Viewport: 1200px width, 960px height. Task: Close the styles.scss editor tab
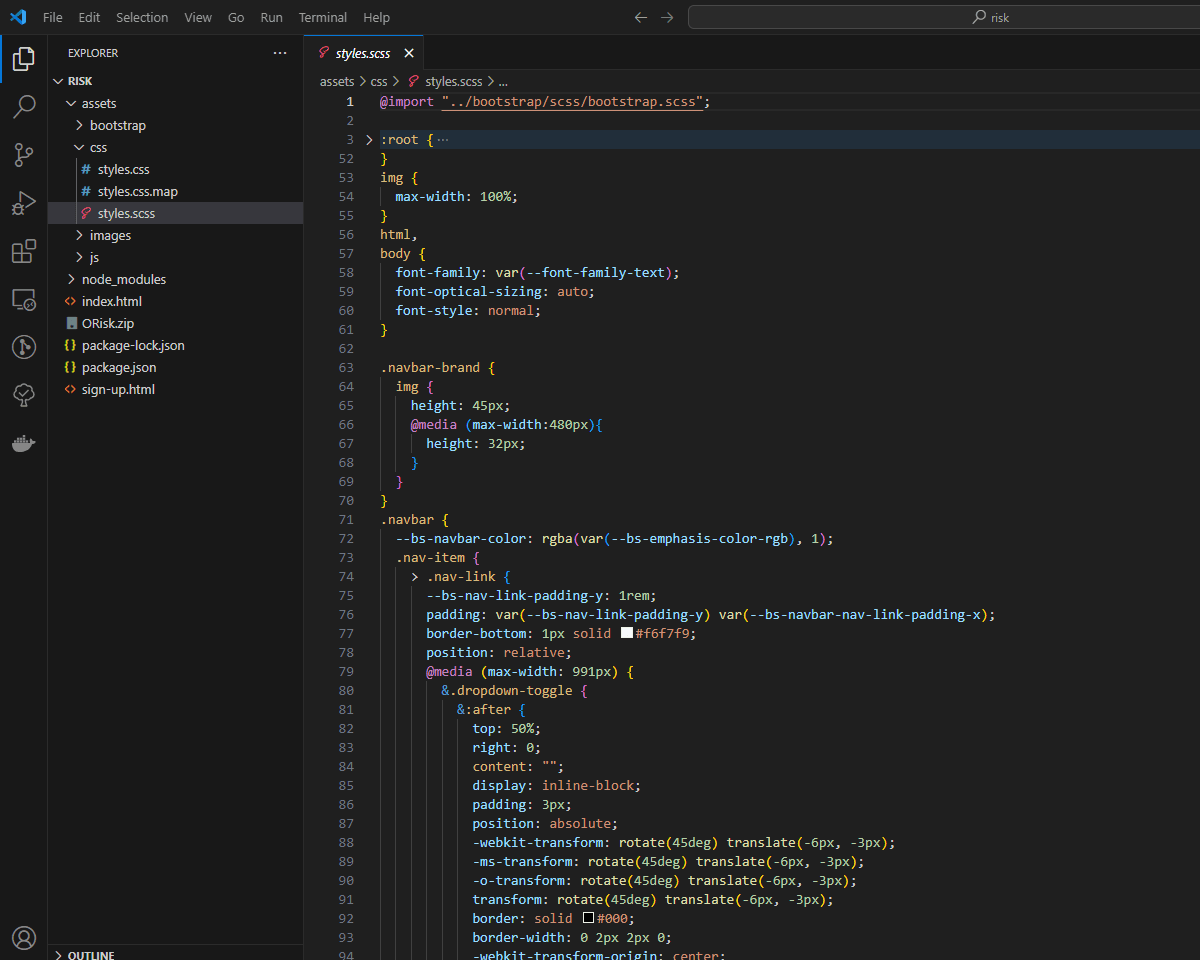coord(409,53)
